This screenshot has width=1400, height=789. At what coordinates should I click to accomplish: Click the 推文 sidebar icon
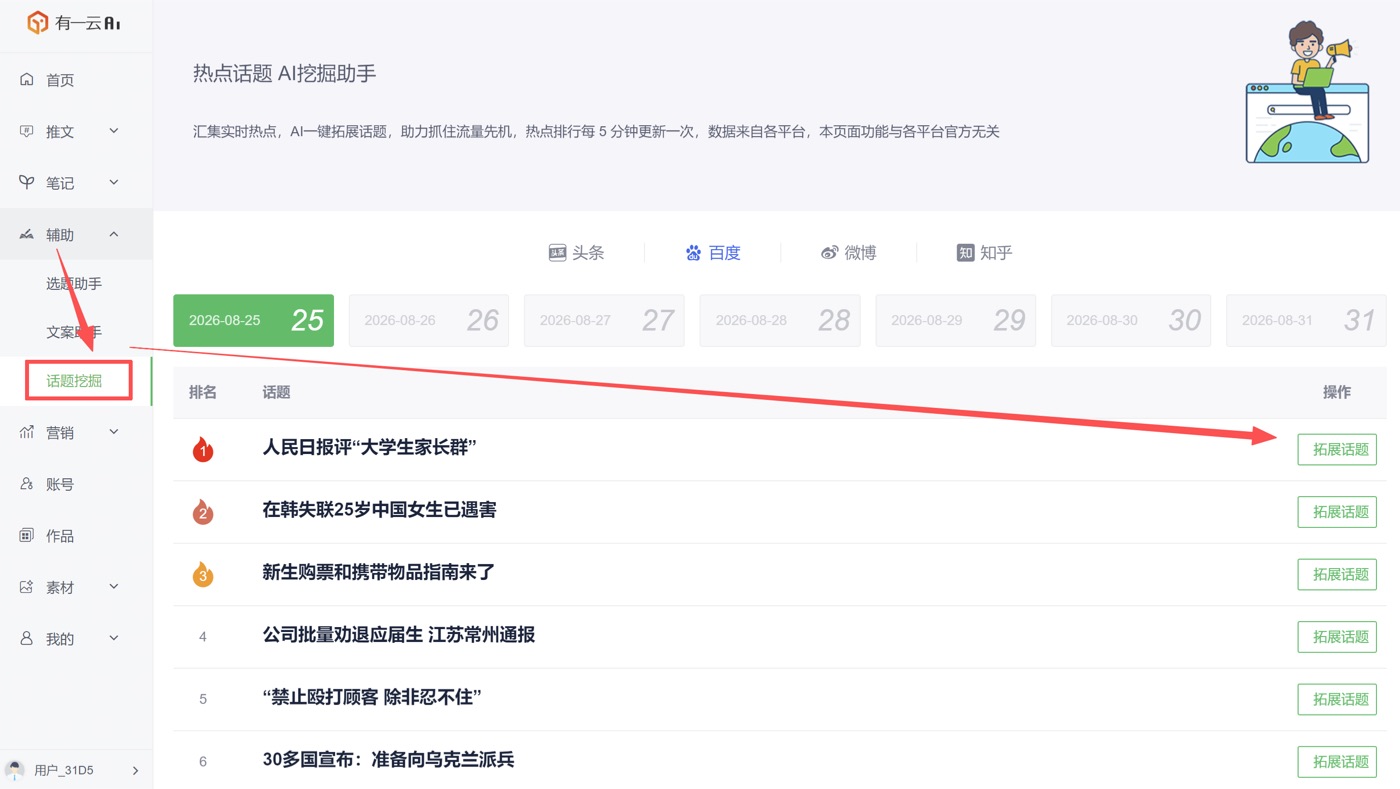click(27, 131)
